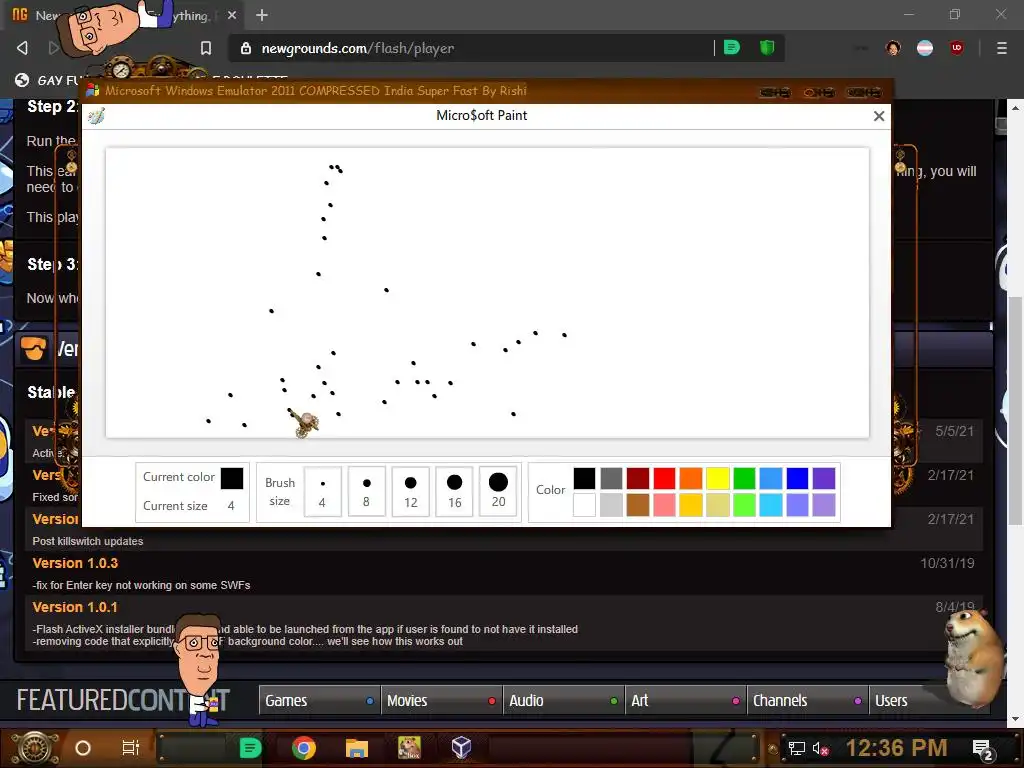
Task: Close the current Newgrounds tab
Action: (x=232, y=15)
